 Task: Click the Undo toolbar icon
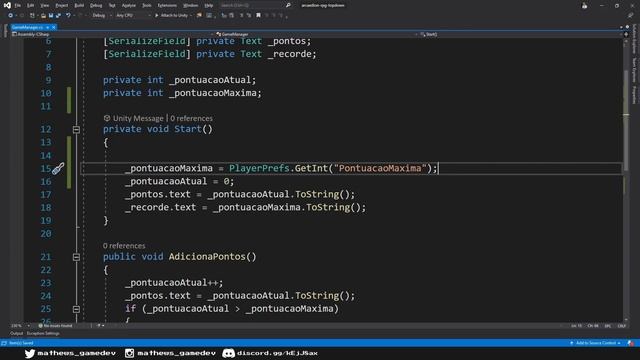tap(68, 16)
